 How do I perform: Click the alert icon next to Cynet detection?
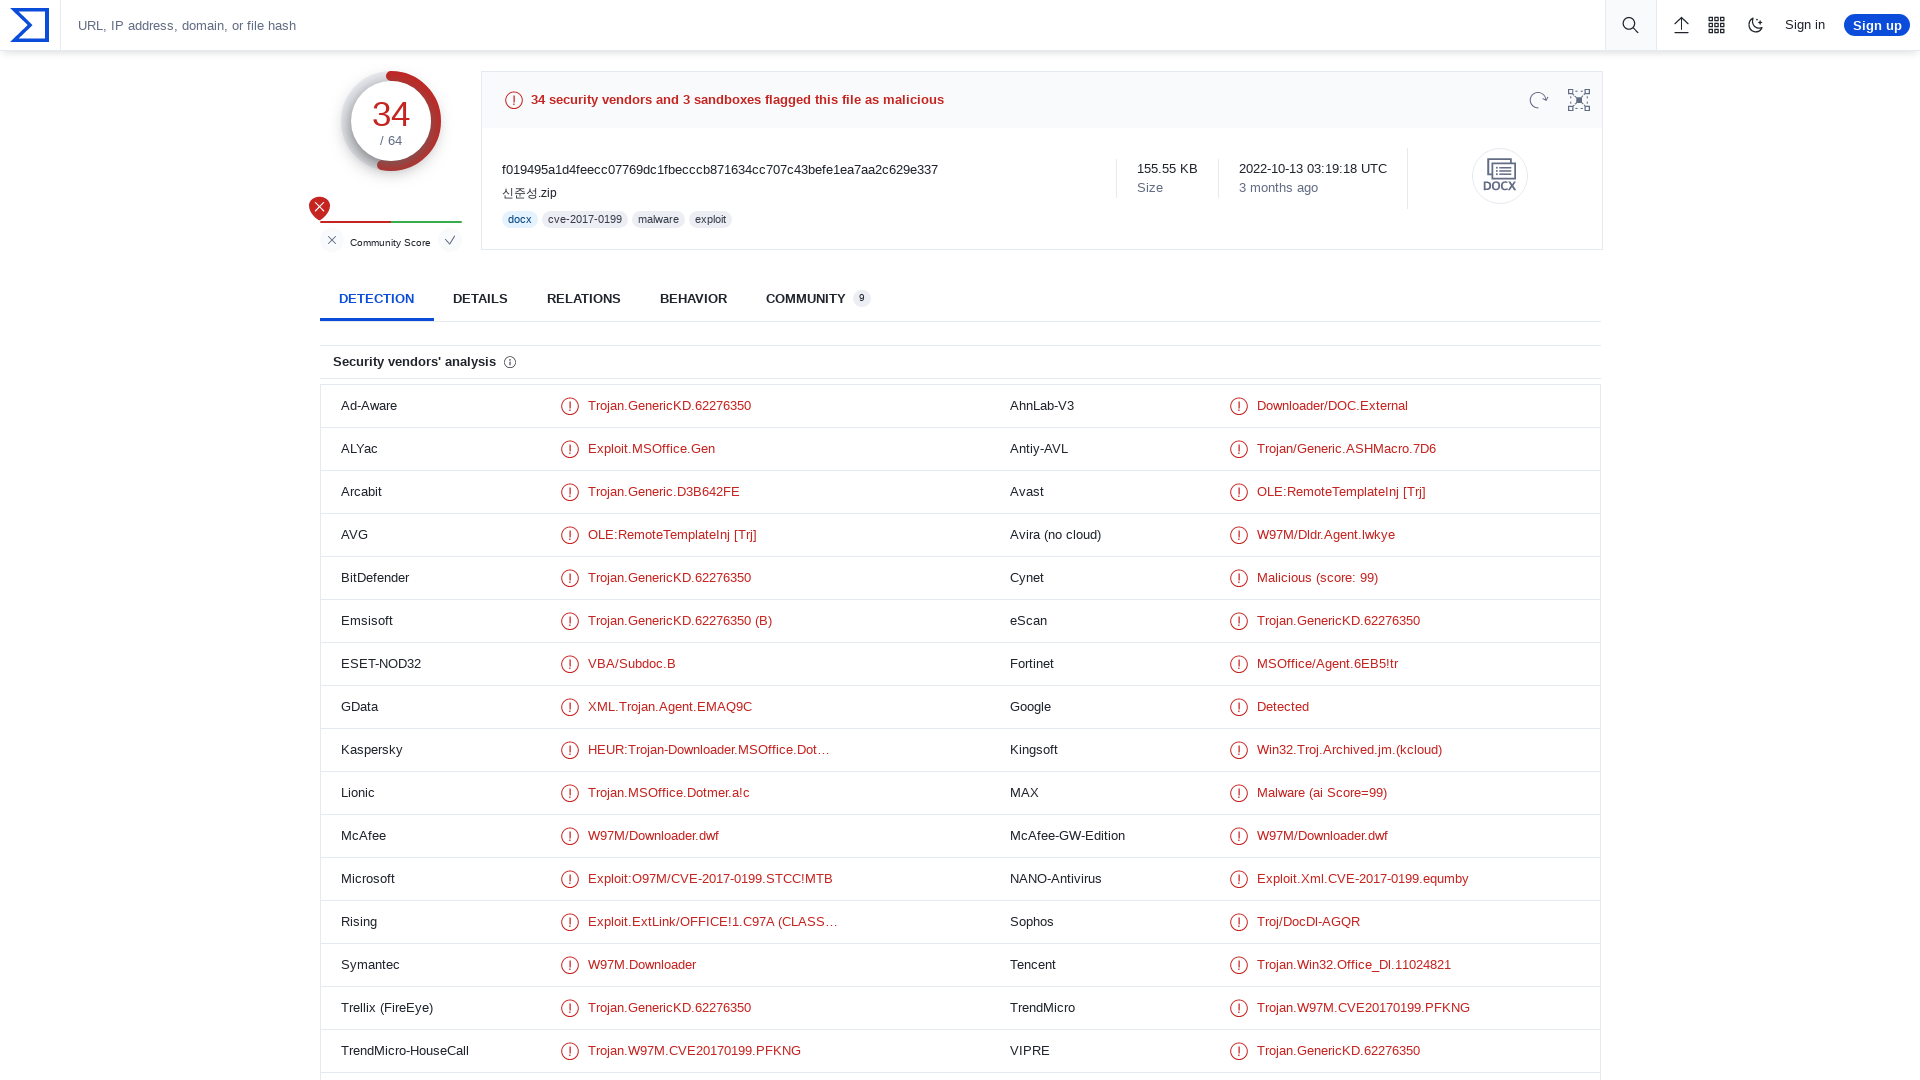[x=1239, y=578]
